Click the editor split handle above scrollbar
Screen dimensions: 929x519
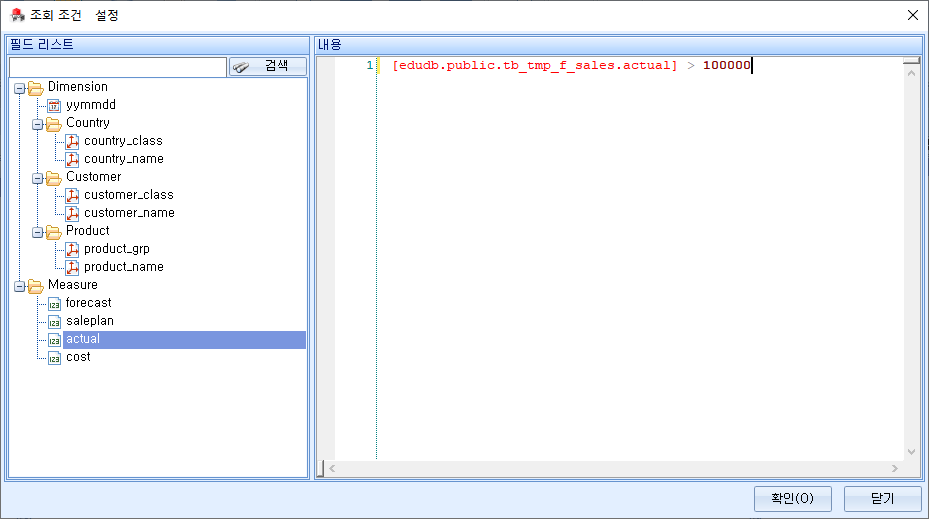pos(911,60)
